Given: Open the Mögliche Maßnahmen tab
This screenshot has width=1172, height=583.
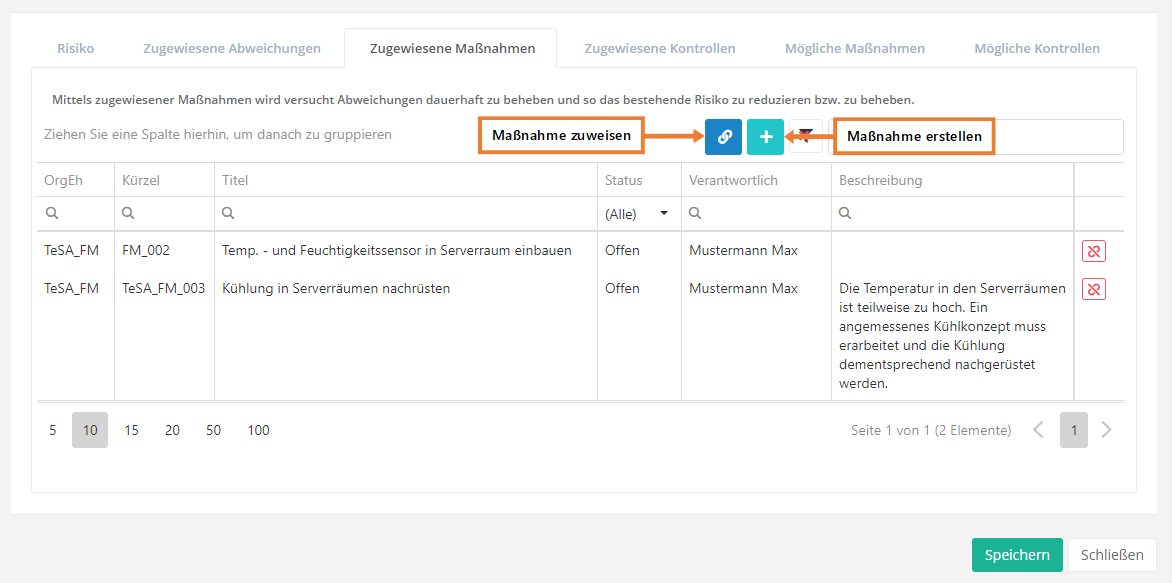Looking at the screenshot, I should point(854,48).
